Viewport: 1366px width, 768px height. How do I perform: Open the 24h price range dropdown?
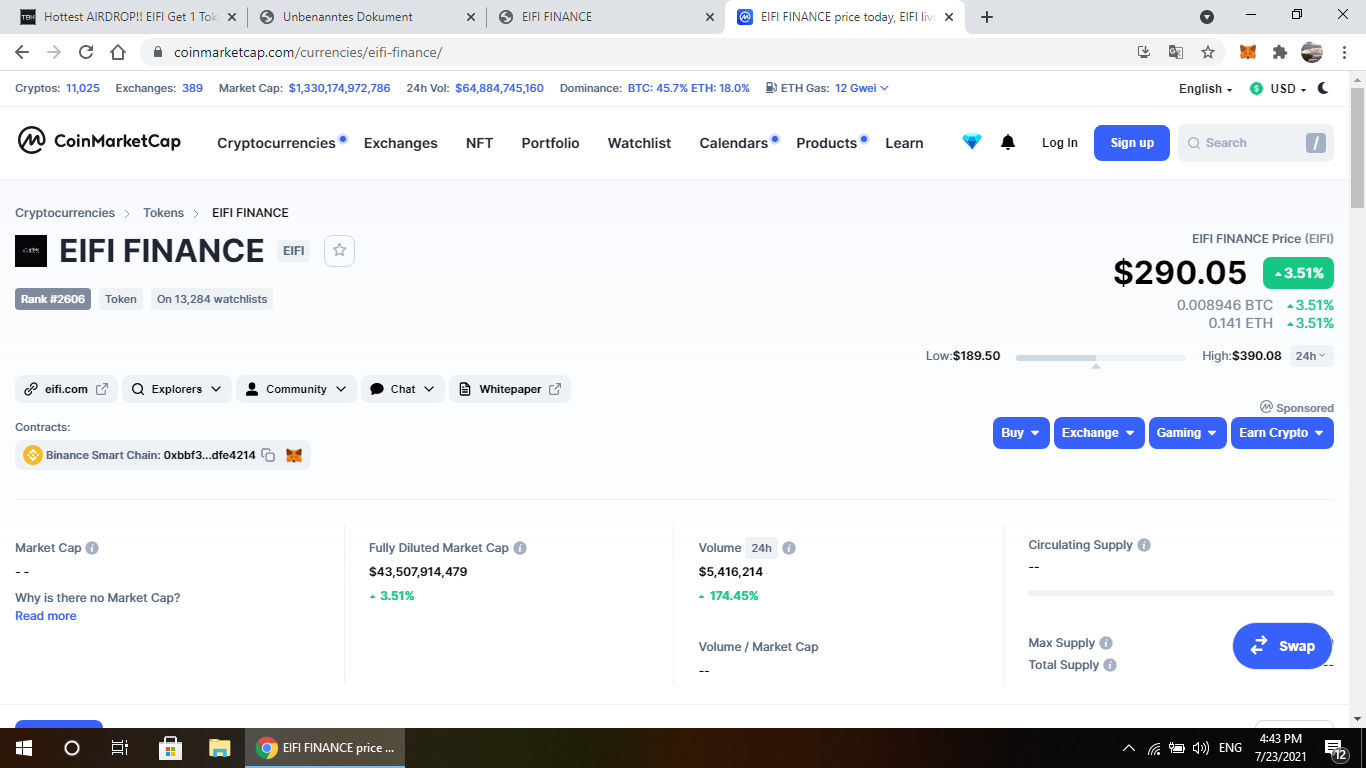tap(1311, 356)
